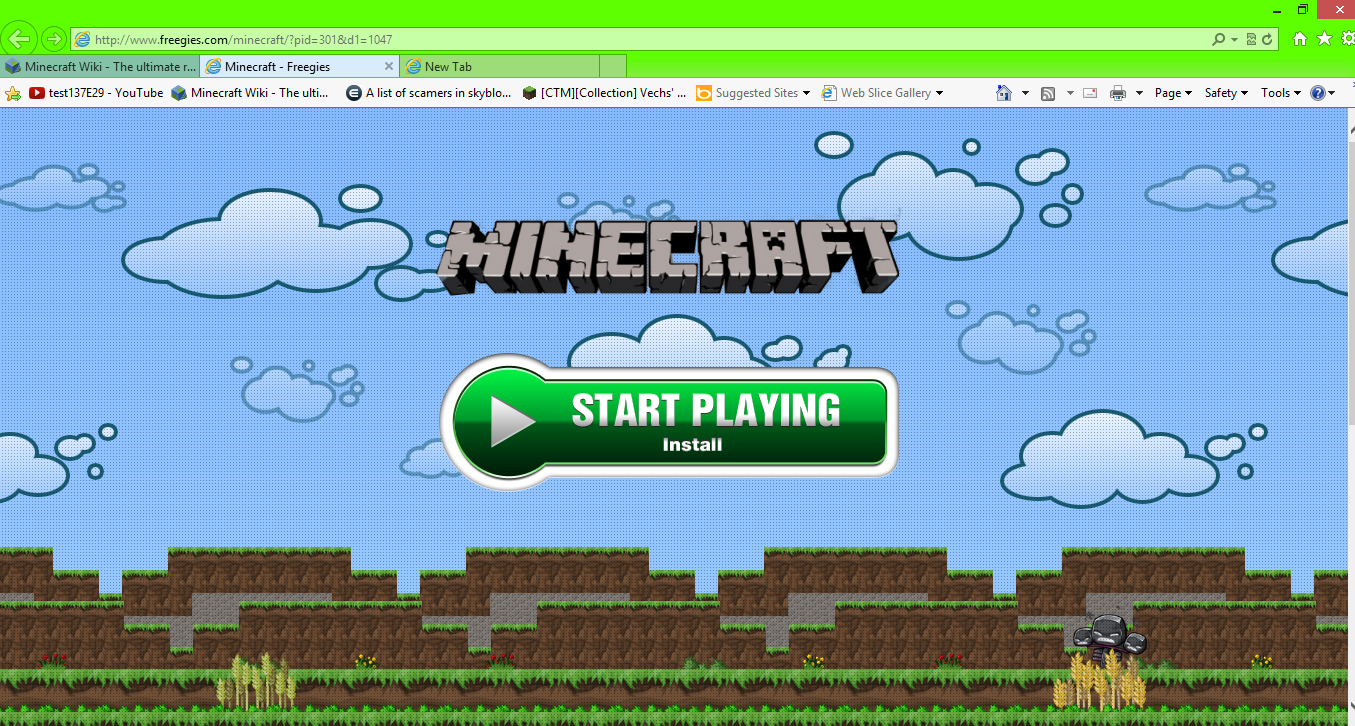Expand the address bar autocomplete dropdown arrow

[1235, 40]
